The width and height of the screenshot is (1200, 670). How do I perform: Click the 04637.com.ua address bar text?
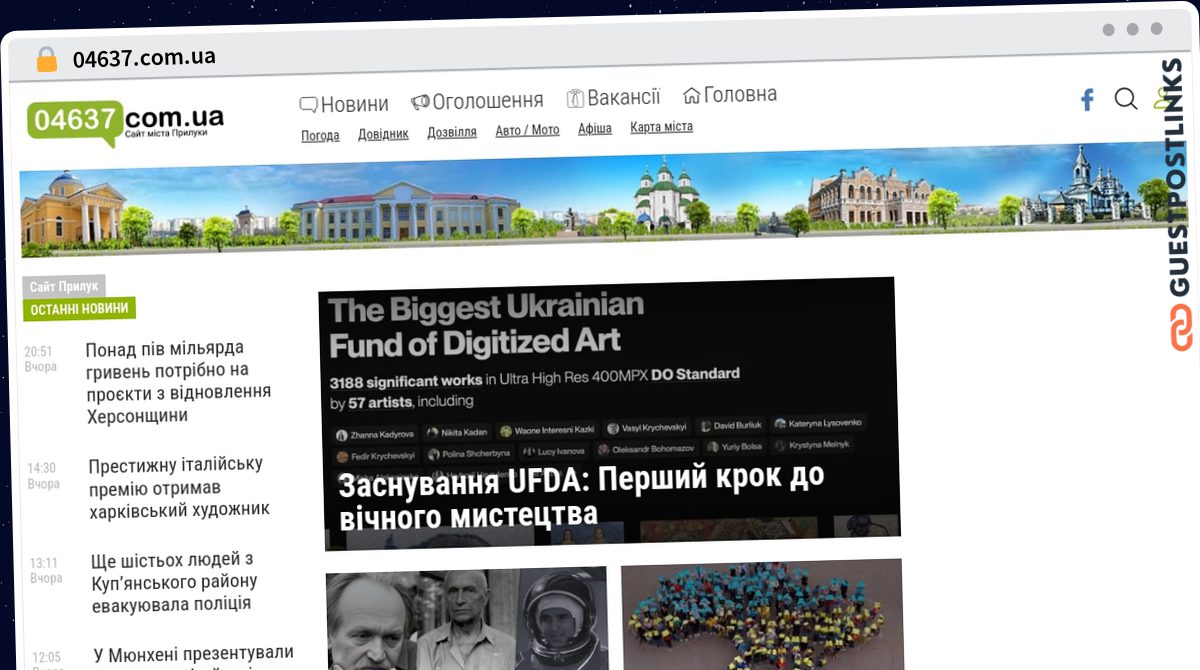pyautogui.click(x=144, y=57)
